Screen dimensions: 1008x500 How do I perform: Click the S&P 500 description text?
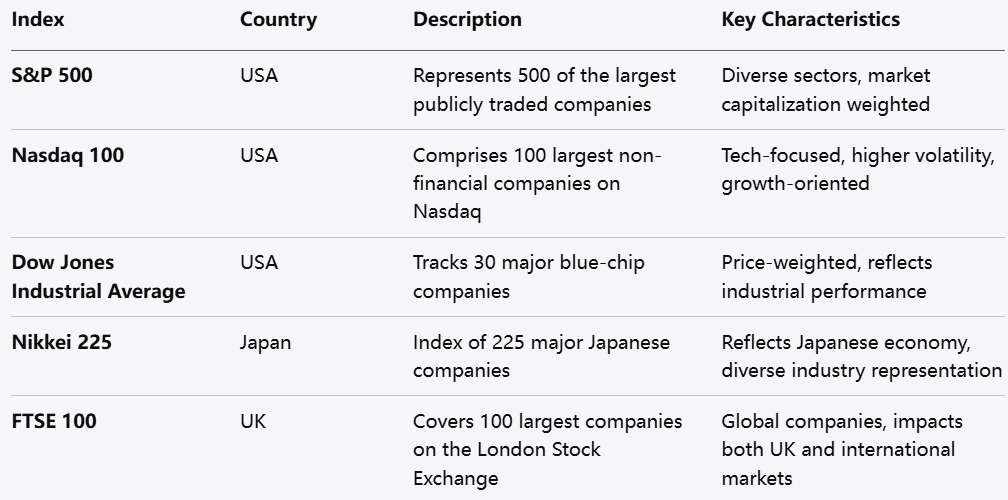point(543,90)
